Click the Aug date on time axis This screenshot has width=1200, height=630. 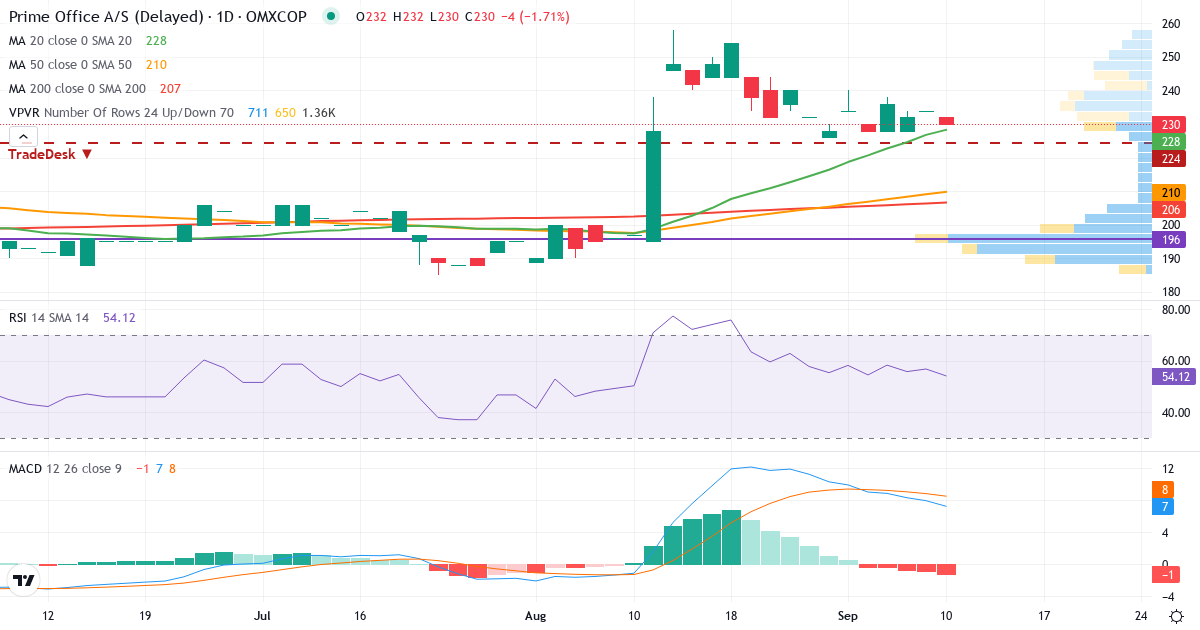(x=537, y=616)
